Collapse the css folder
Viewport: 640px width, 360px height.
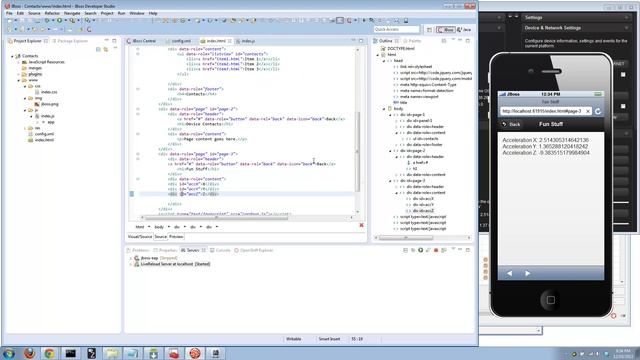25,86
